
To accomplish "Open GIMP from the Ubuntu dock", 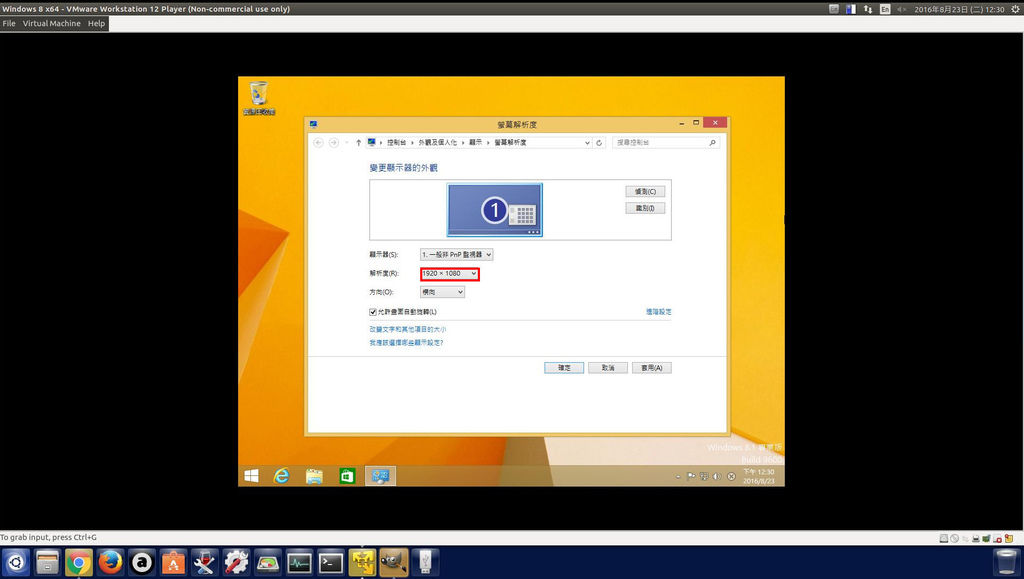I will 392,562.
